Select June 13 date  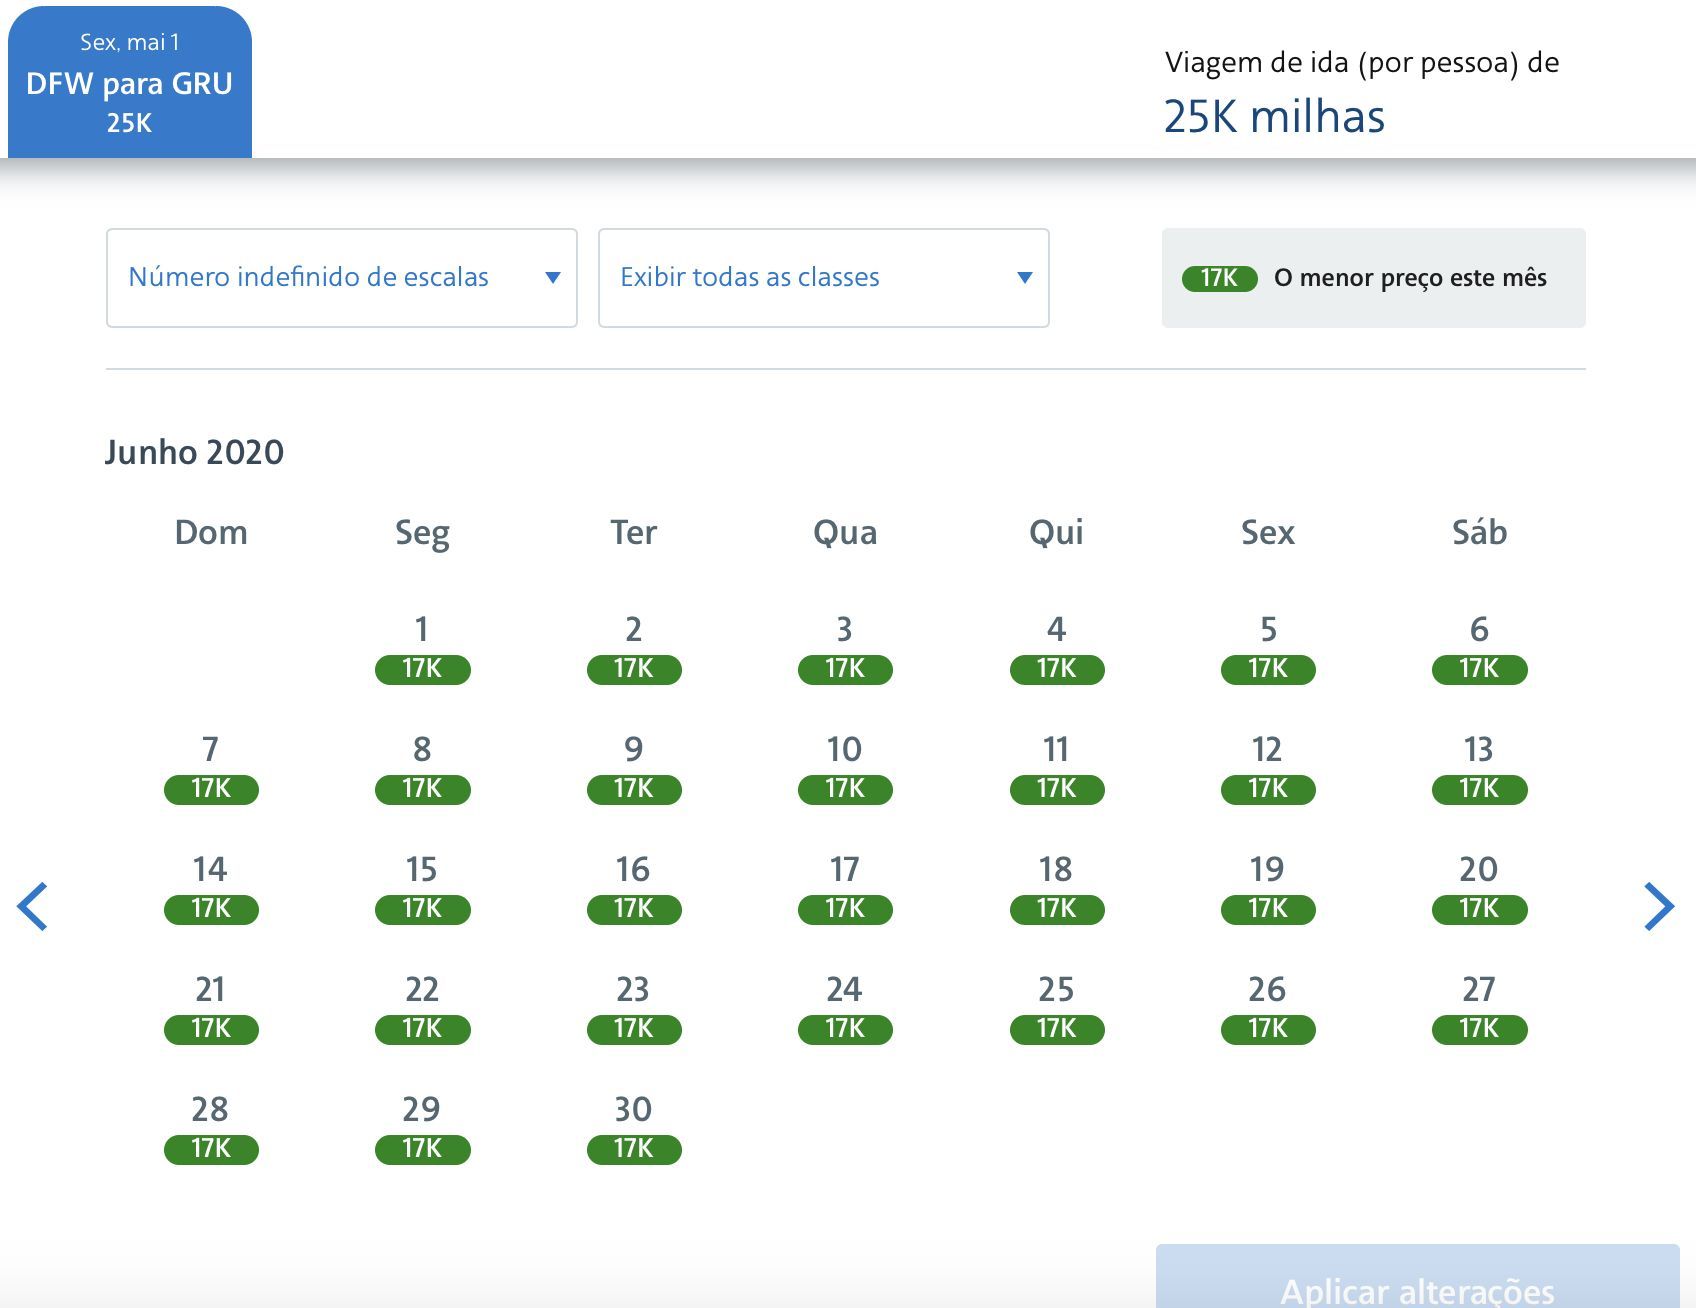point(1480,768)
